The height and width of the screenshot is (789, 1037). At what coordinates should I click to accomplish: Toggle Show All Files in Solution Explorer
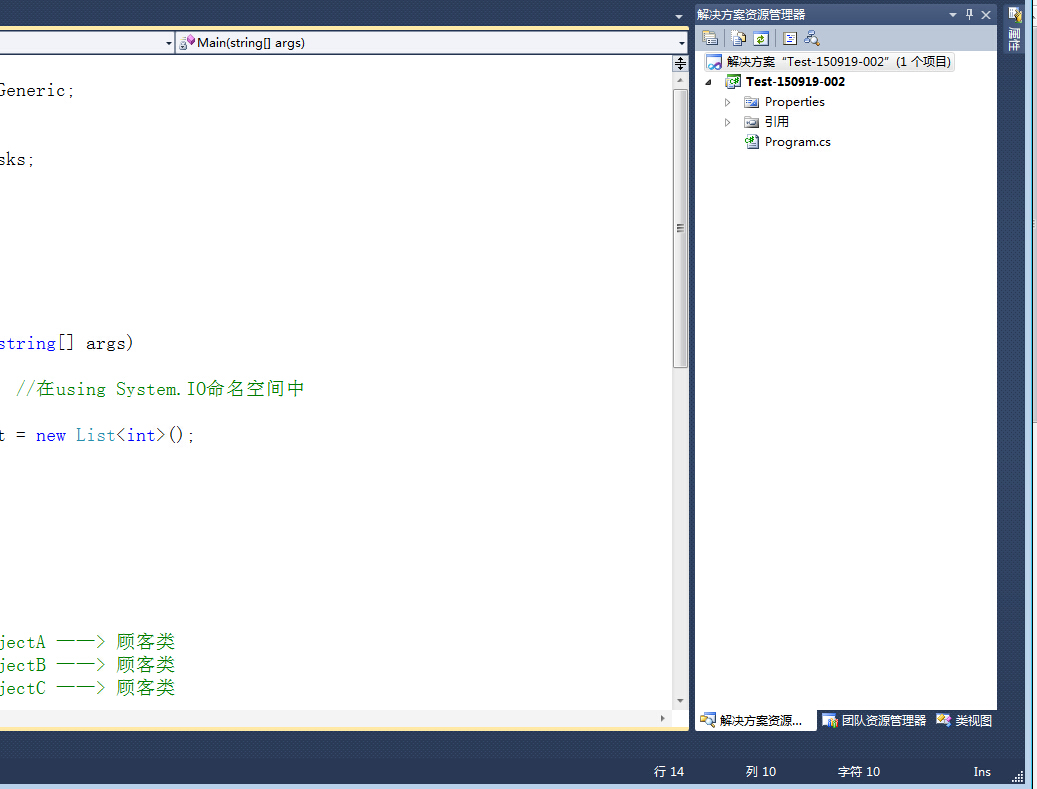(x=738, y=38)
